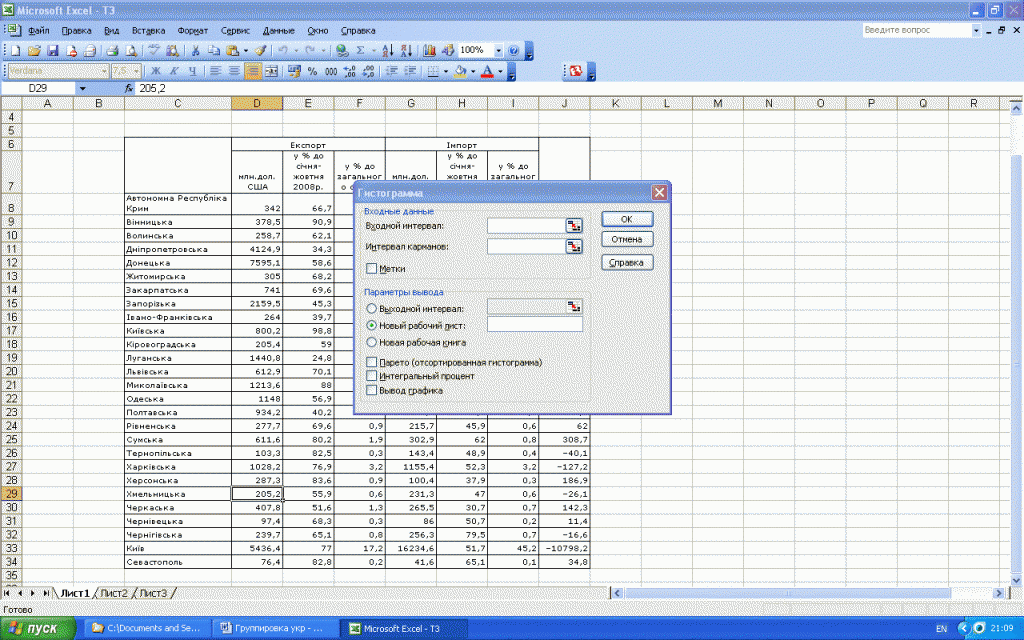Launch the Chart Wizard icon
Viewport: 1024px width, 640px height.
click(x=429, y=50)
